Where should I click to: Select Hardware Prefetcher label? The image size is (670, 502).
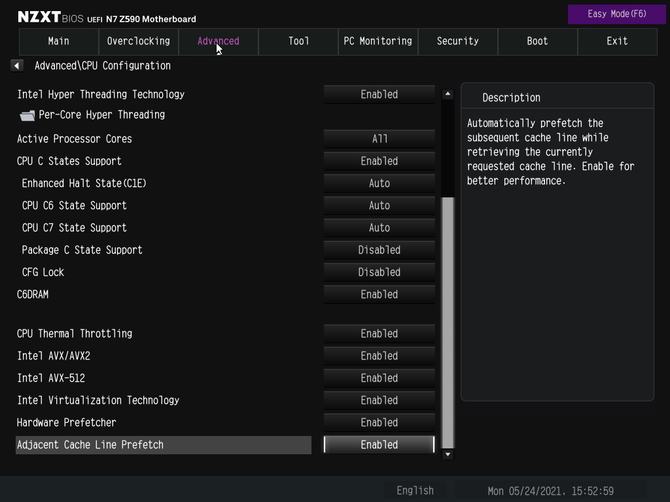[x=66, y=423]
